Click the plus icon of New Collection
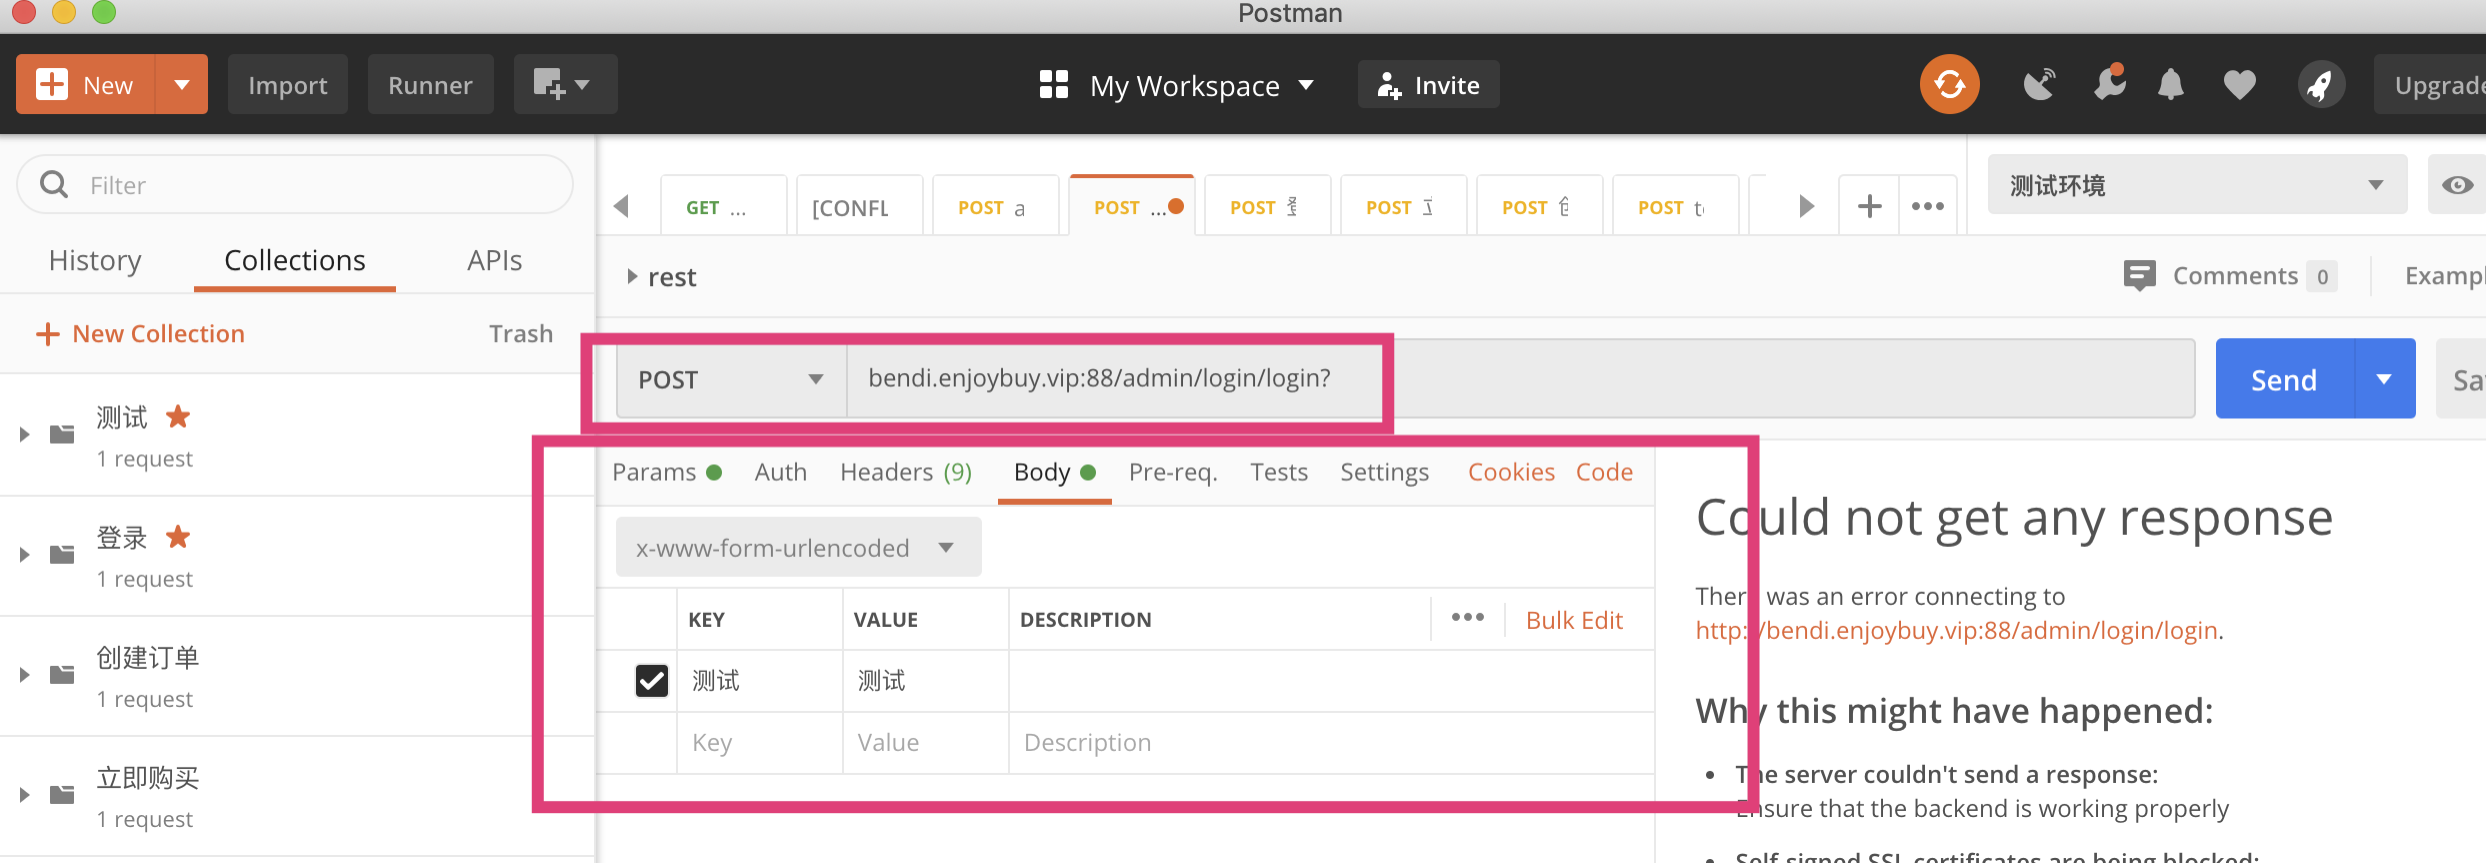 [47, 334]
